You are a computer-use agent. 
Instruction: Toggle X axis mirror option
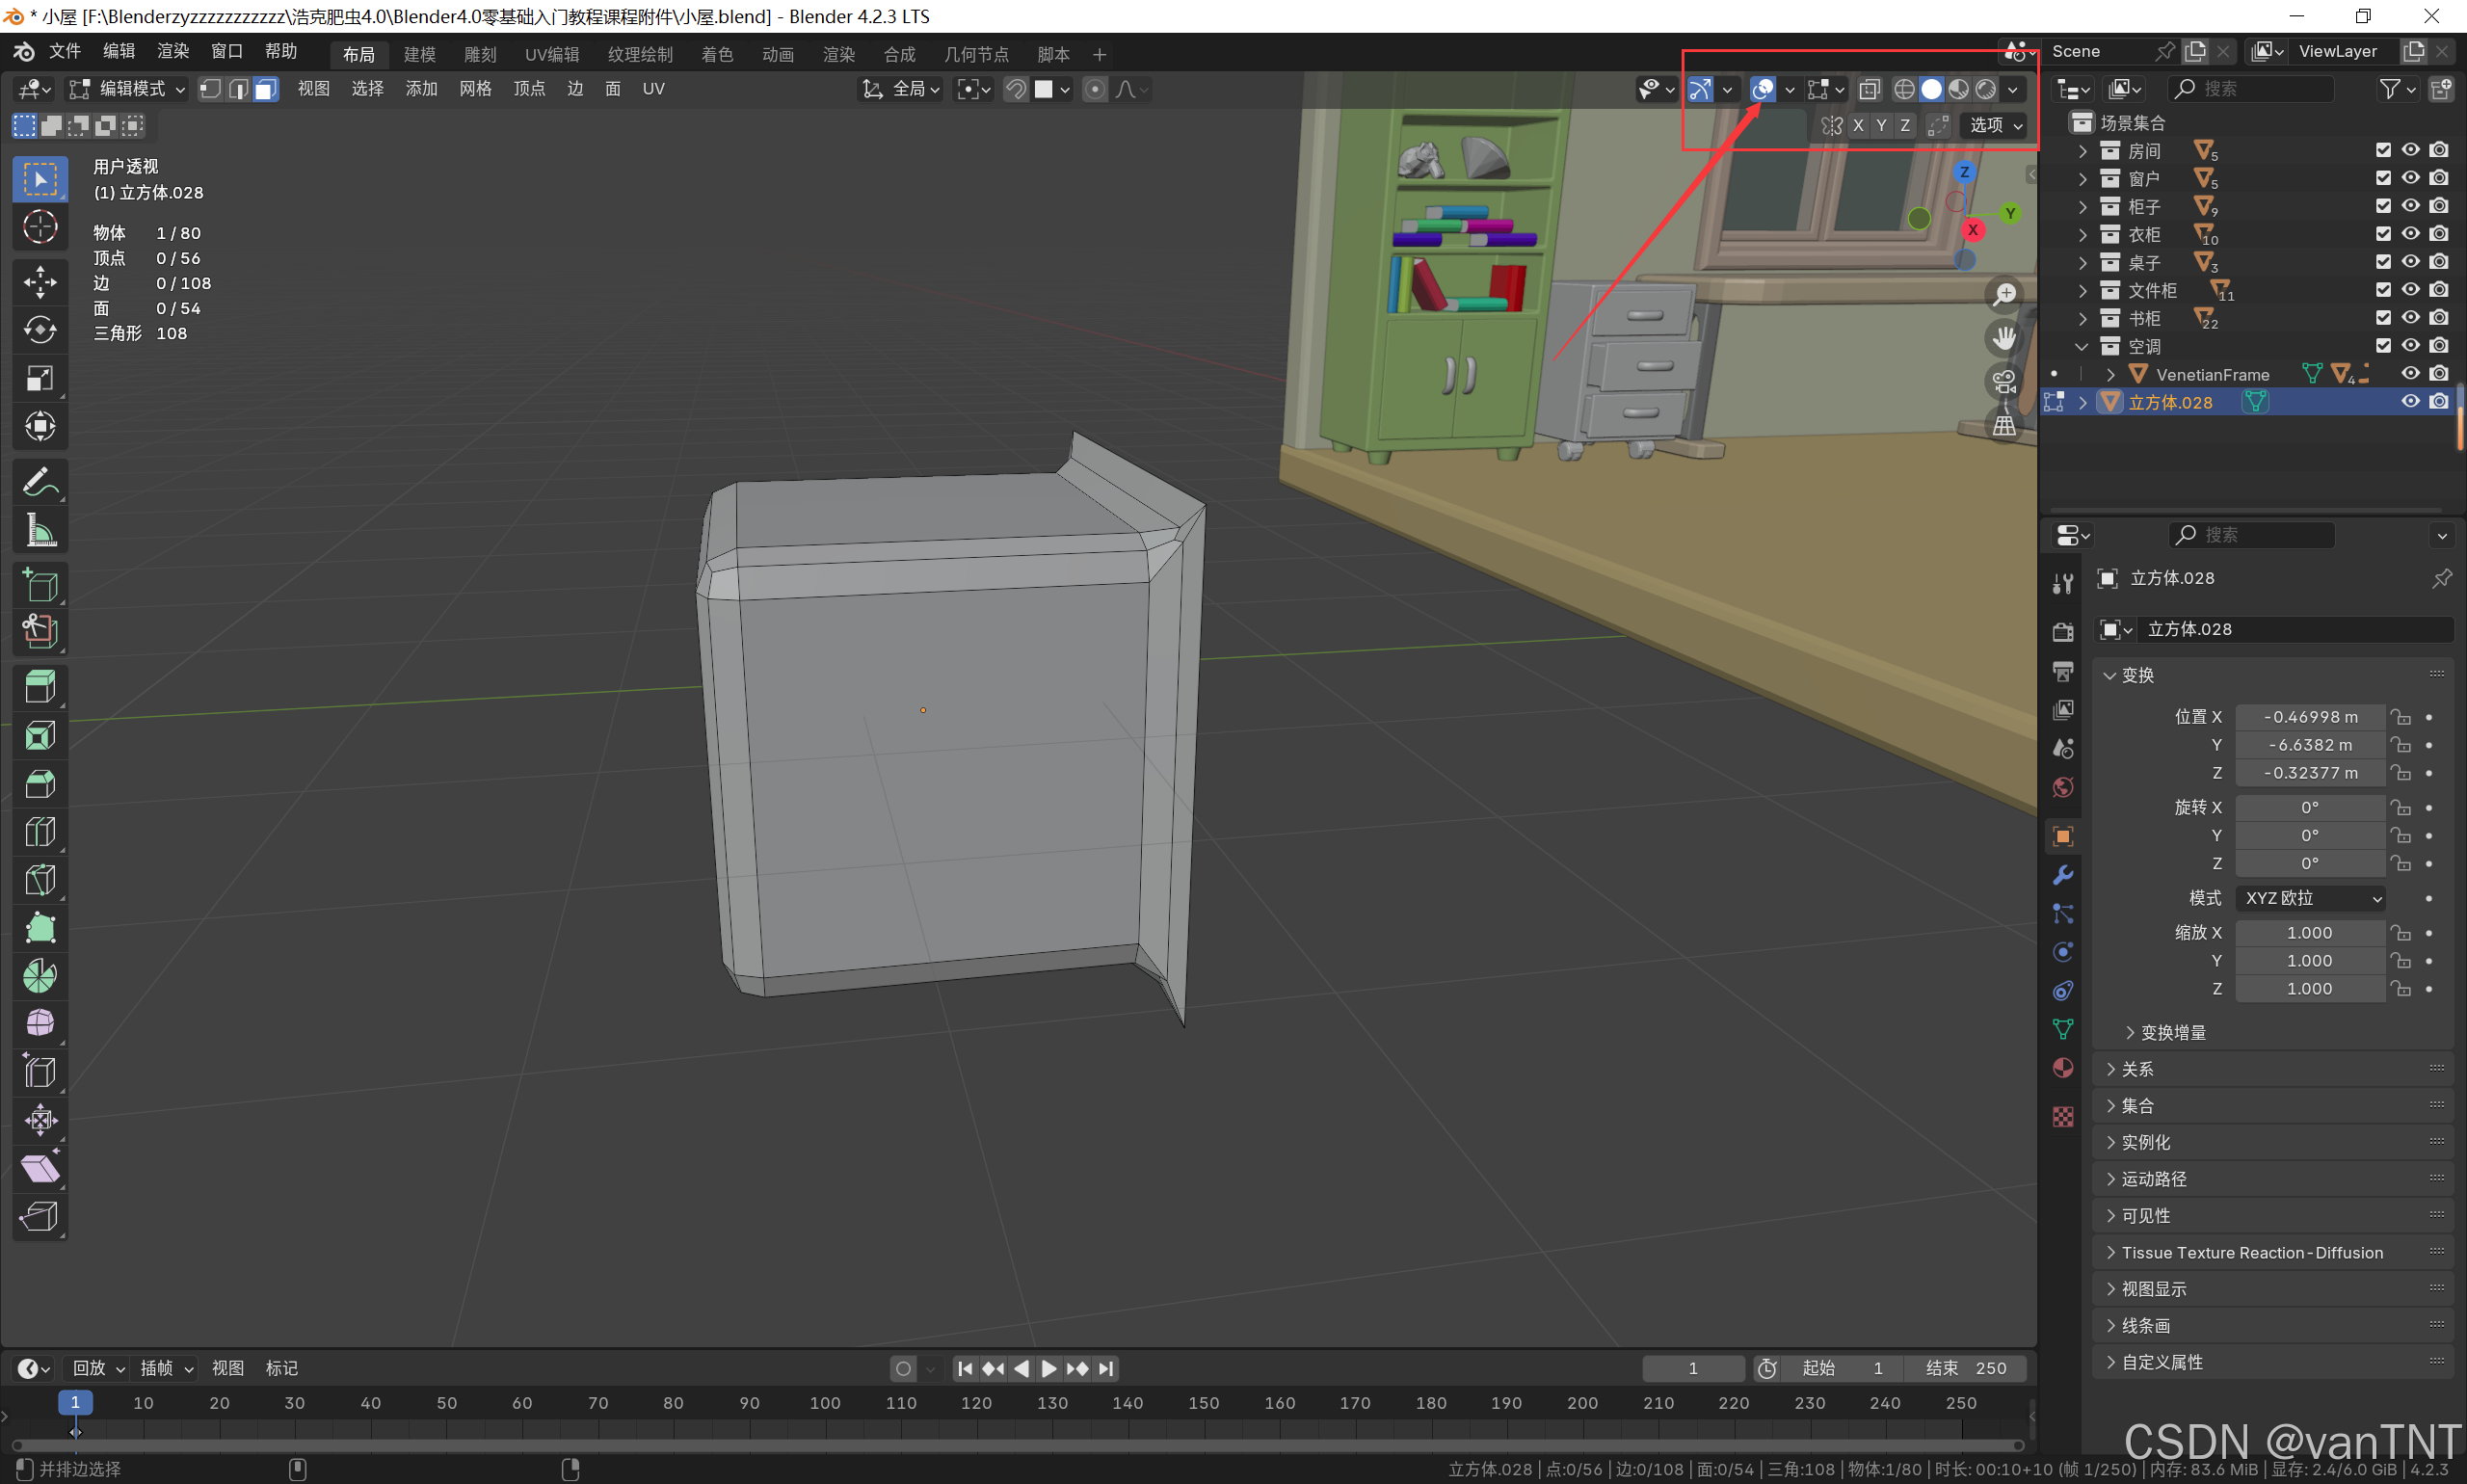(1858, 125)
